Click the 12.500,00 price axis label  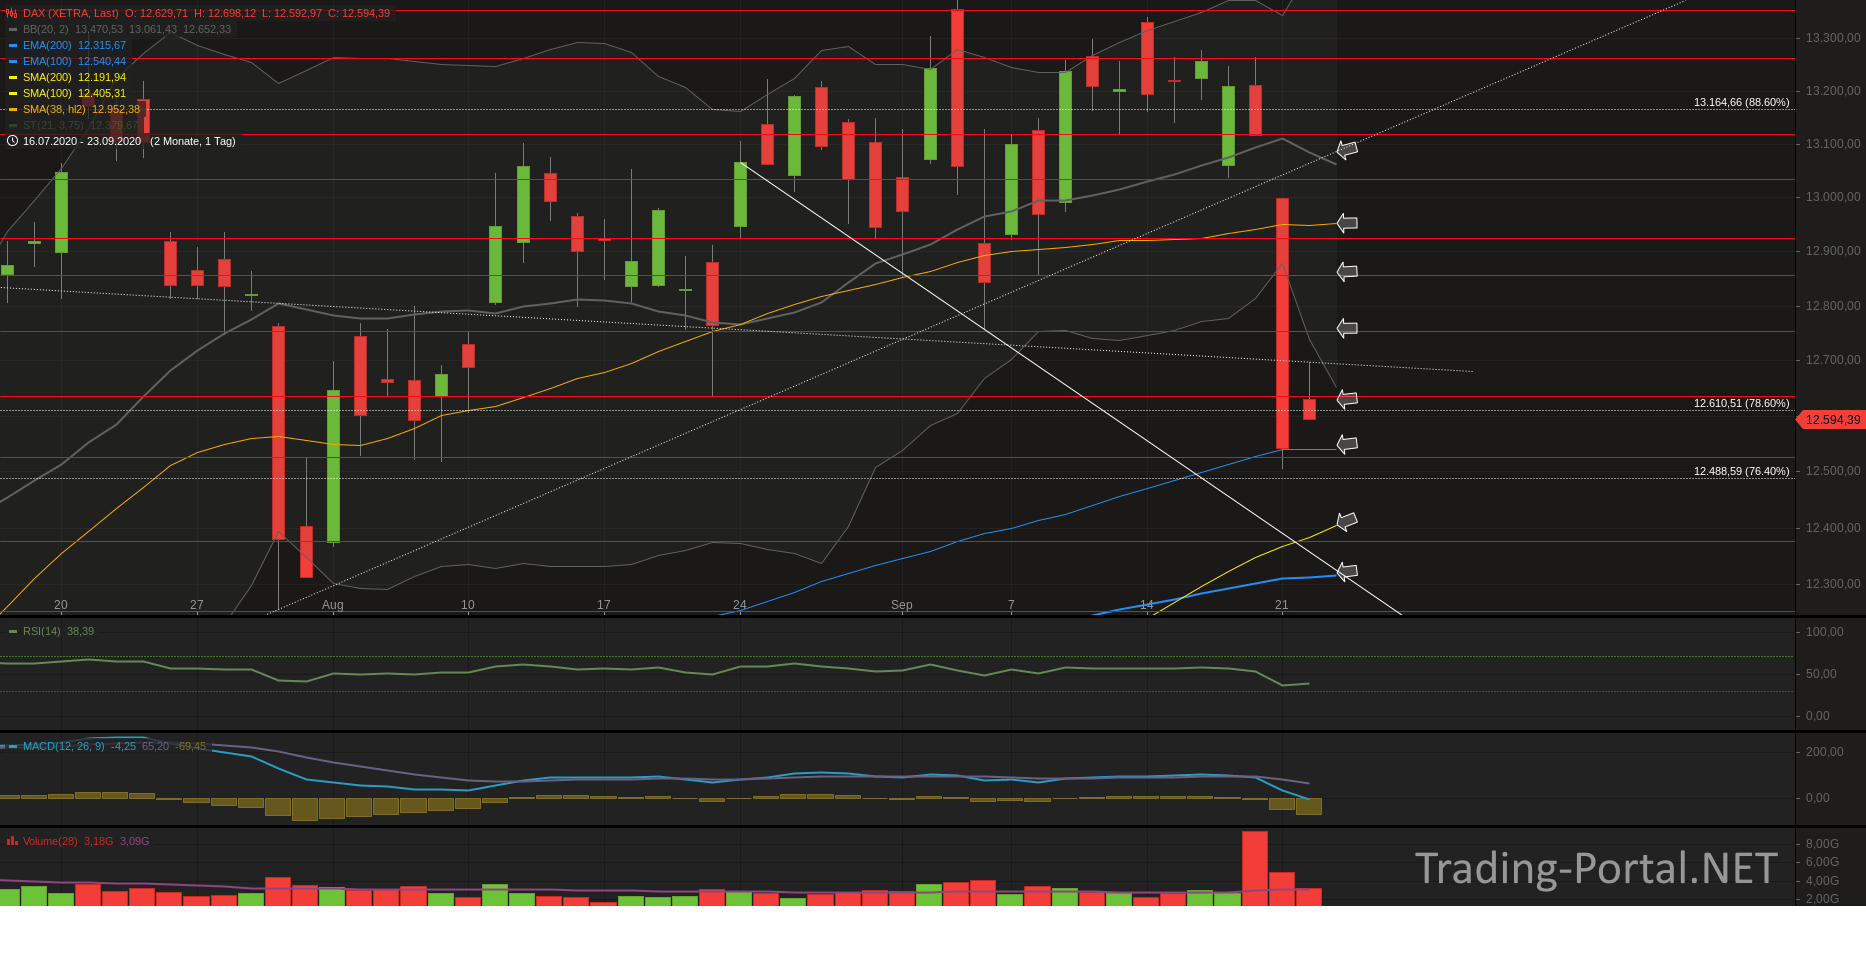point(1833,471)
